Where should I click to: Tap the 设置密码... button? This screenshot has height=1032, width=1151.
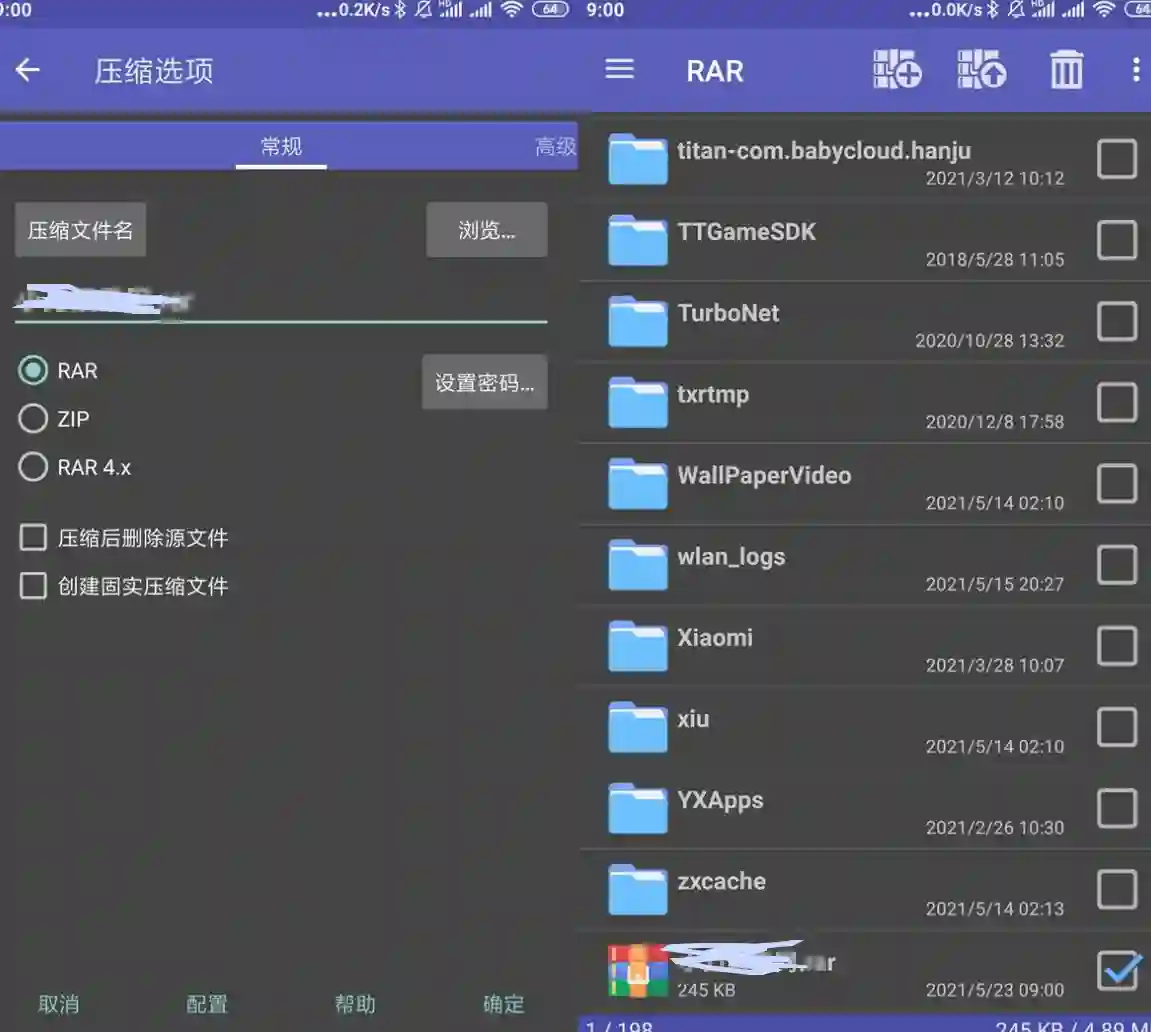[484, 382]
